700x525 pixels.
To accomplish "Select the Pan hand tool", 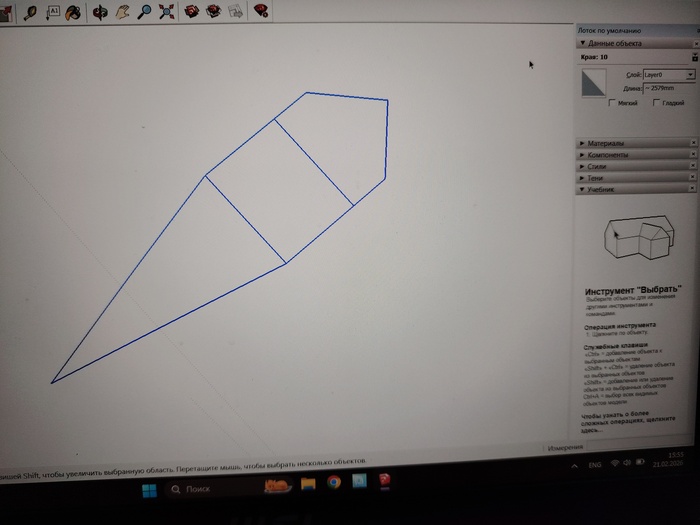I will 122,13.
